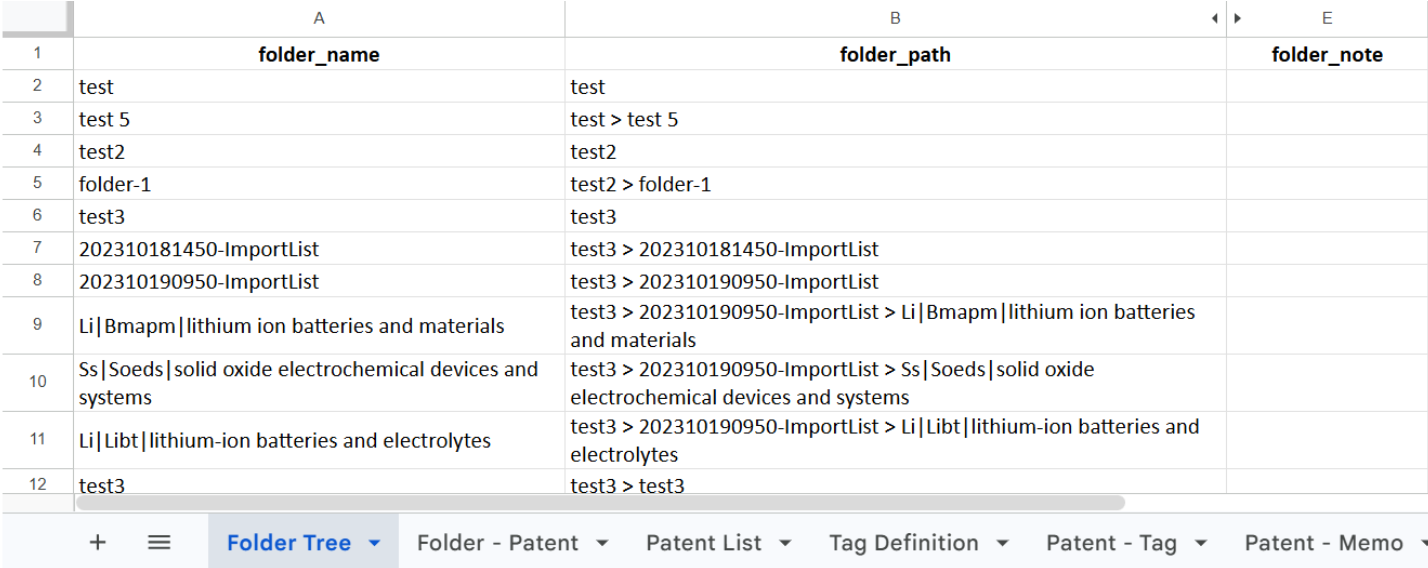The image size is (1428, 568).
Task: Open the Tag Definition tab dropdown arrow
Action: pyautogui.click(x=1002, y=543)
